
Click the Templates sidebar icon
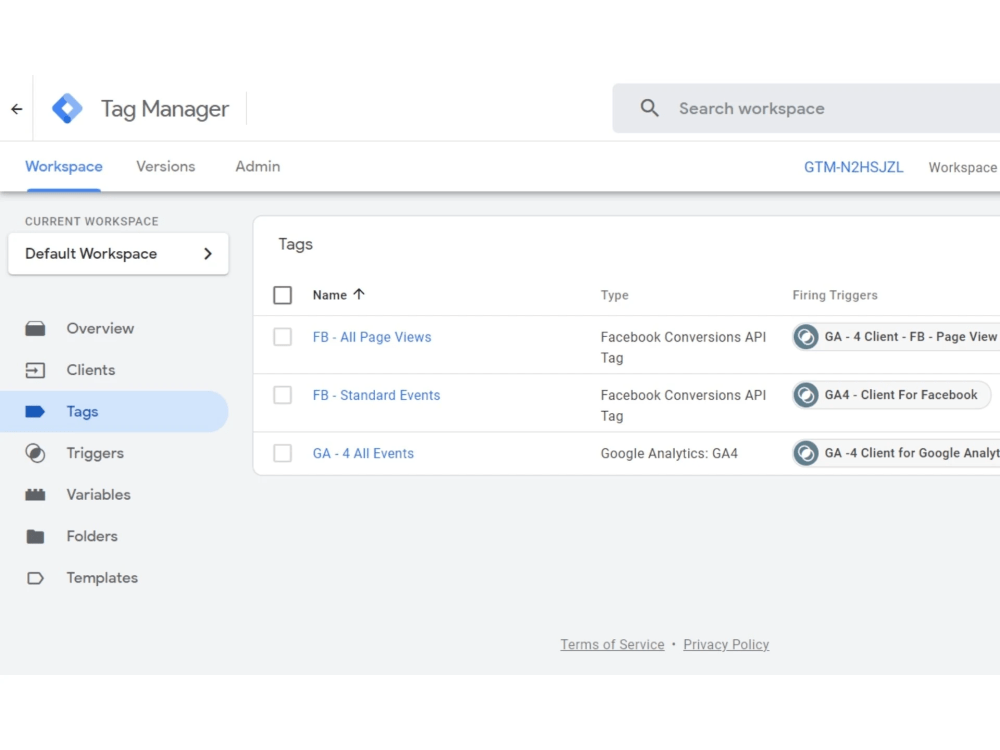pyautogui.click(x=35, y=578)
